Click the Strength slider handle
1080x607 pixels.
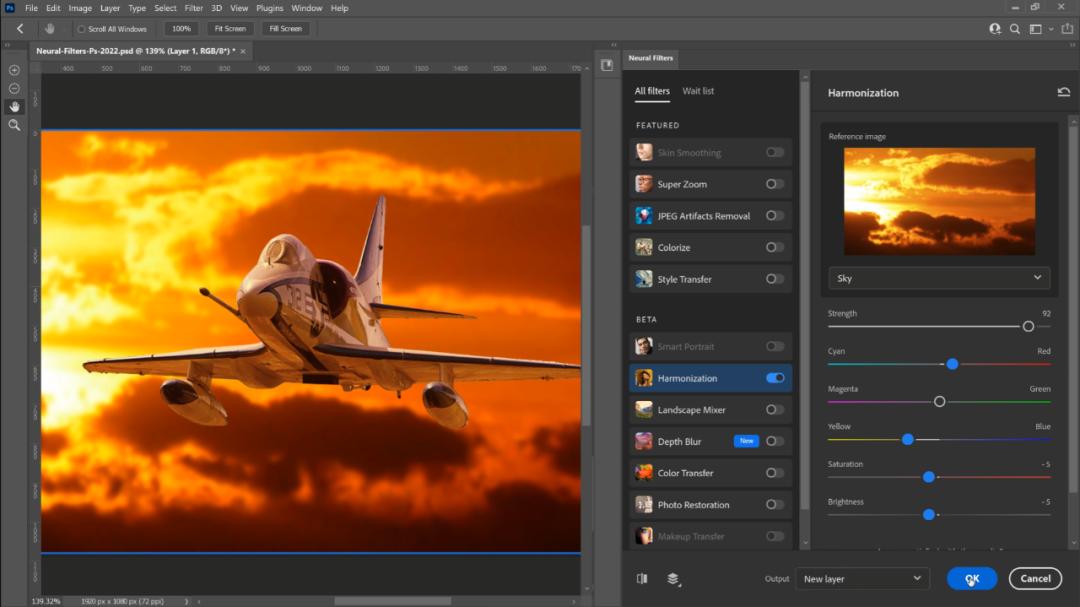click(x=1028, y=326)
